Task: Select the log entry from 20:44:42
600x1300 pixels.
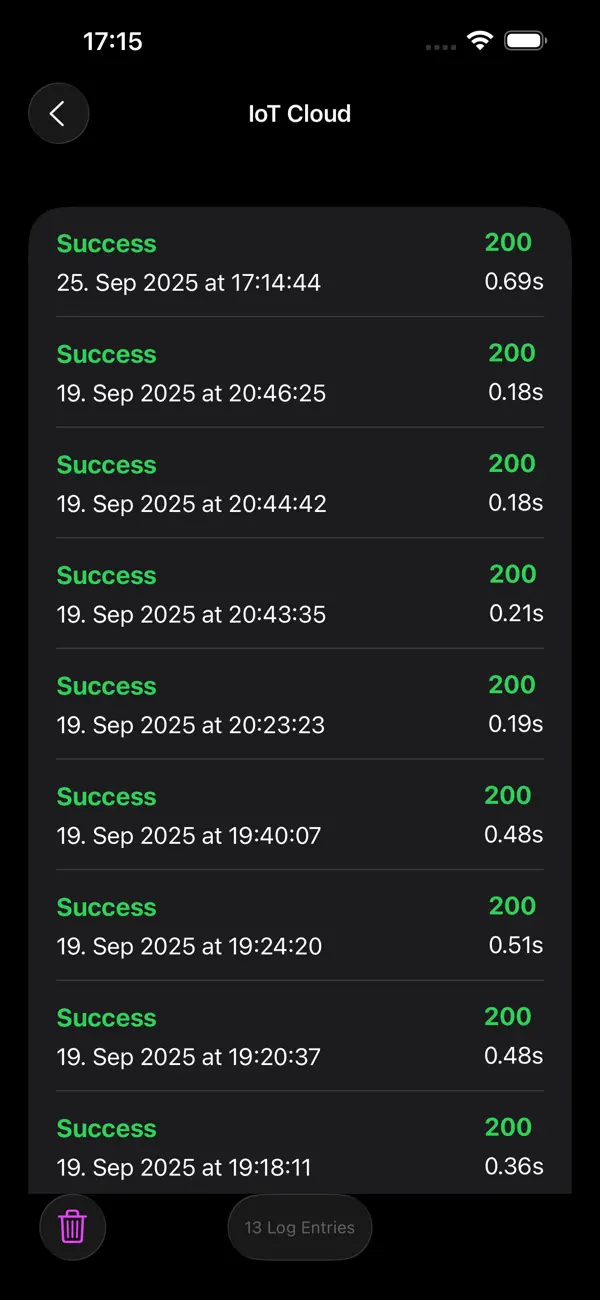Action: pyautogui.click(x=300, y=483)
